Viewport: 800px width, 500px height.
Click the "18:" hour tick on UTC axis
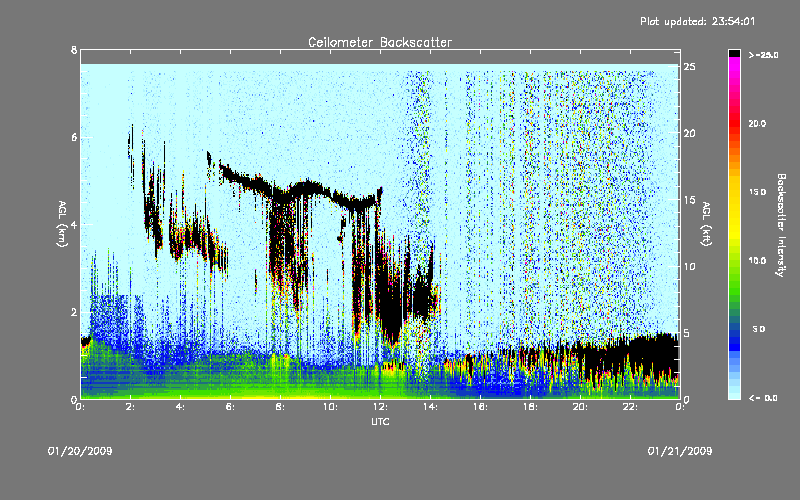tap(531, 407)
